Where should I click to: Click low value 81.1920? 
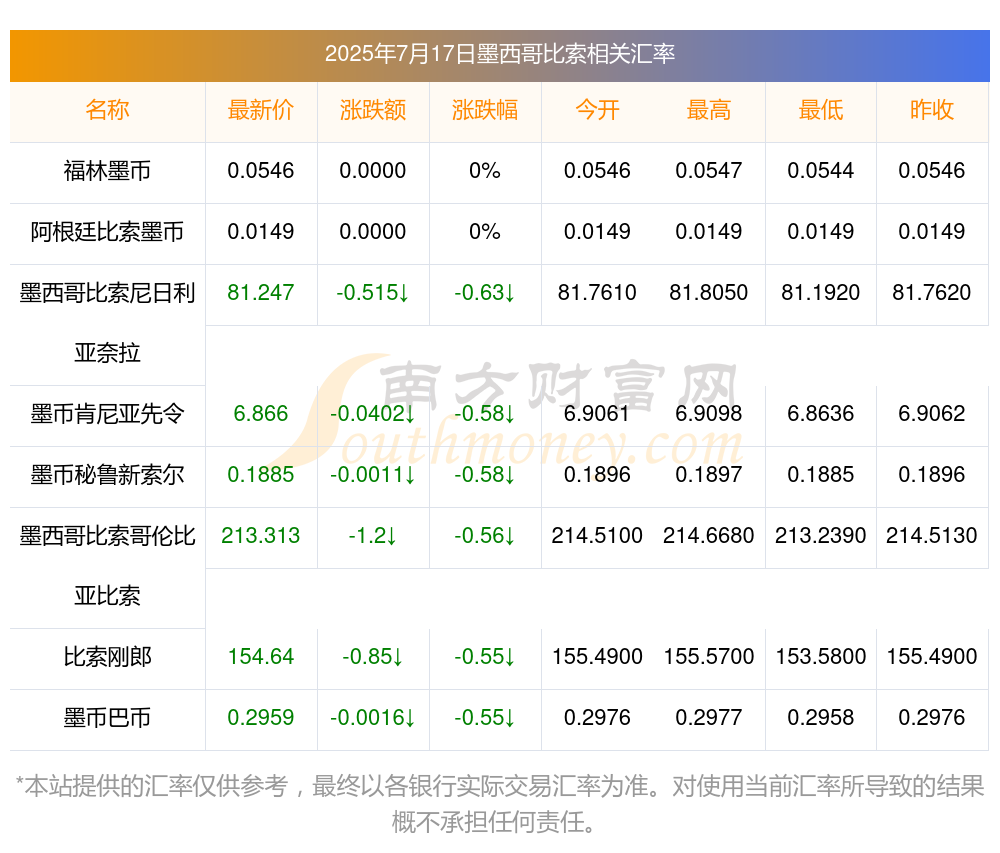[820, 293]
